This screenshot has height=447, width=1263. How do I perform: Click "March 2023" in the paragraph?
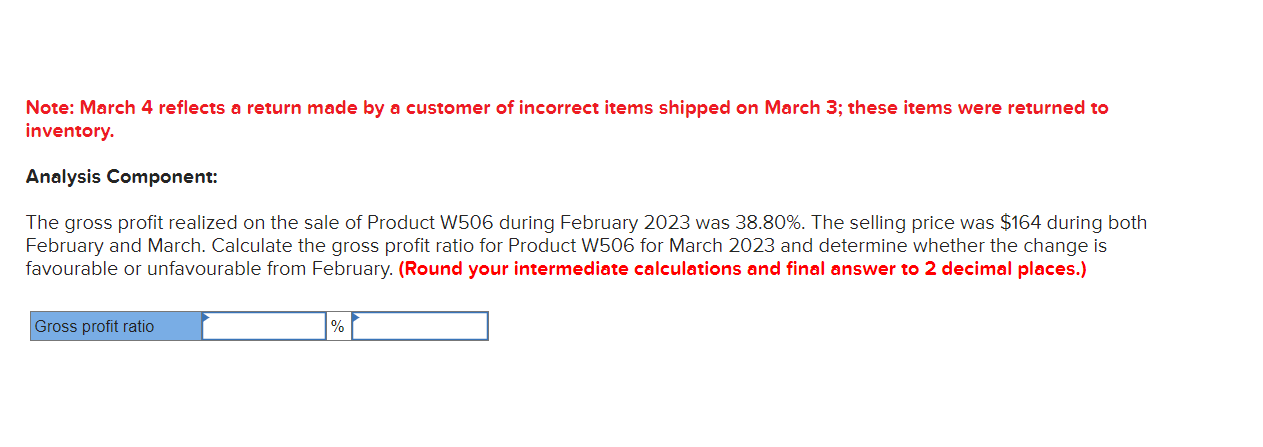(x=717, y=245)
